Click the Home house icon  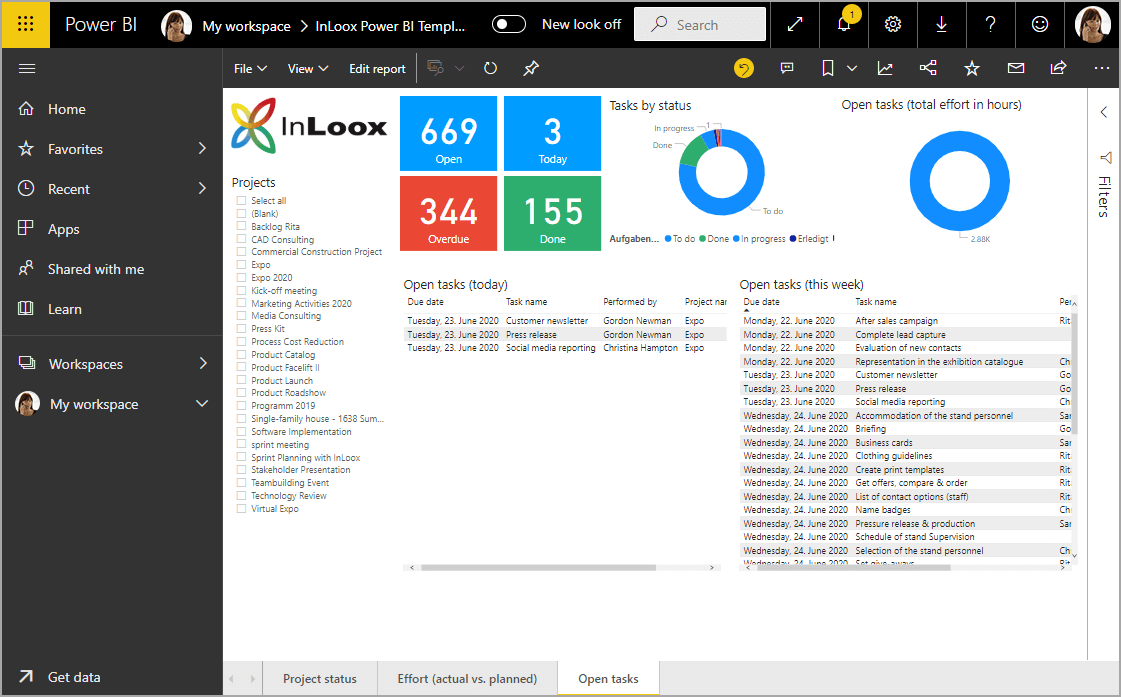click(26, 109)
